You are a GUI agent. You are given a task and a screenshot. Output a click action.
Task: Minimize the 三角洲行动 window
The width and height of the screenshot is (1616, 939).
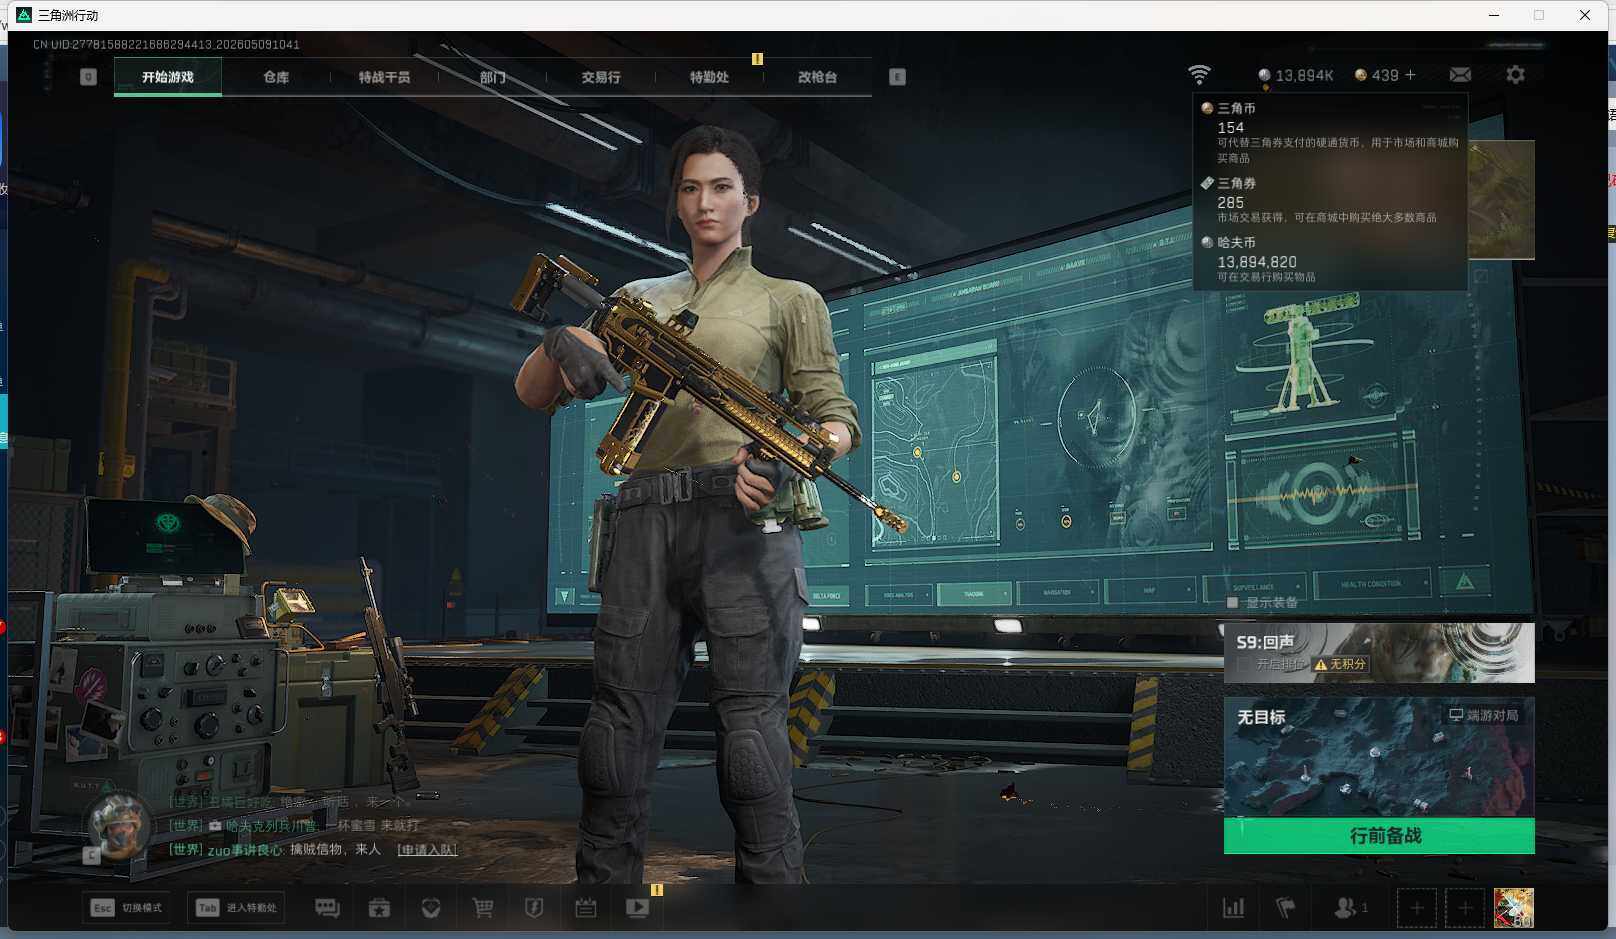point(1494,15)
